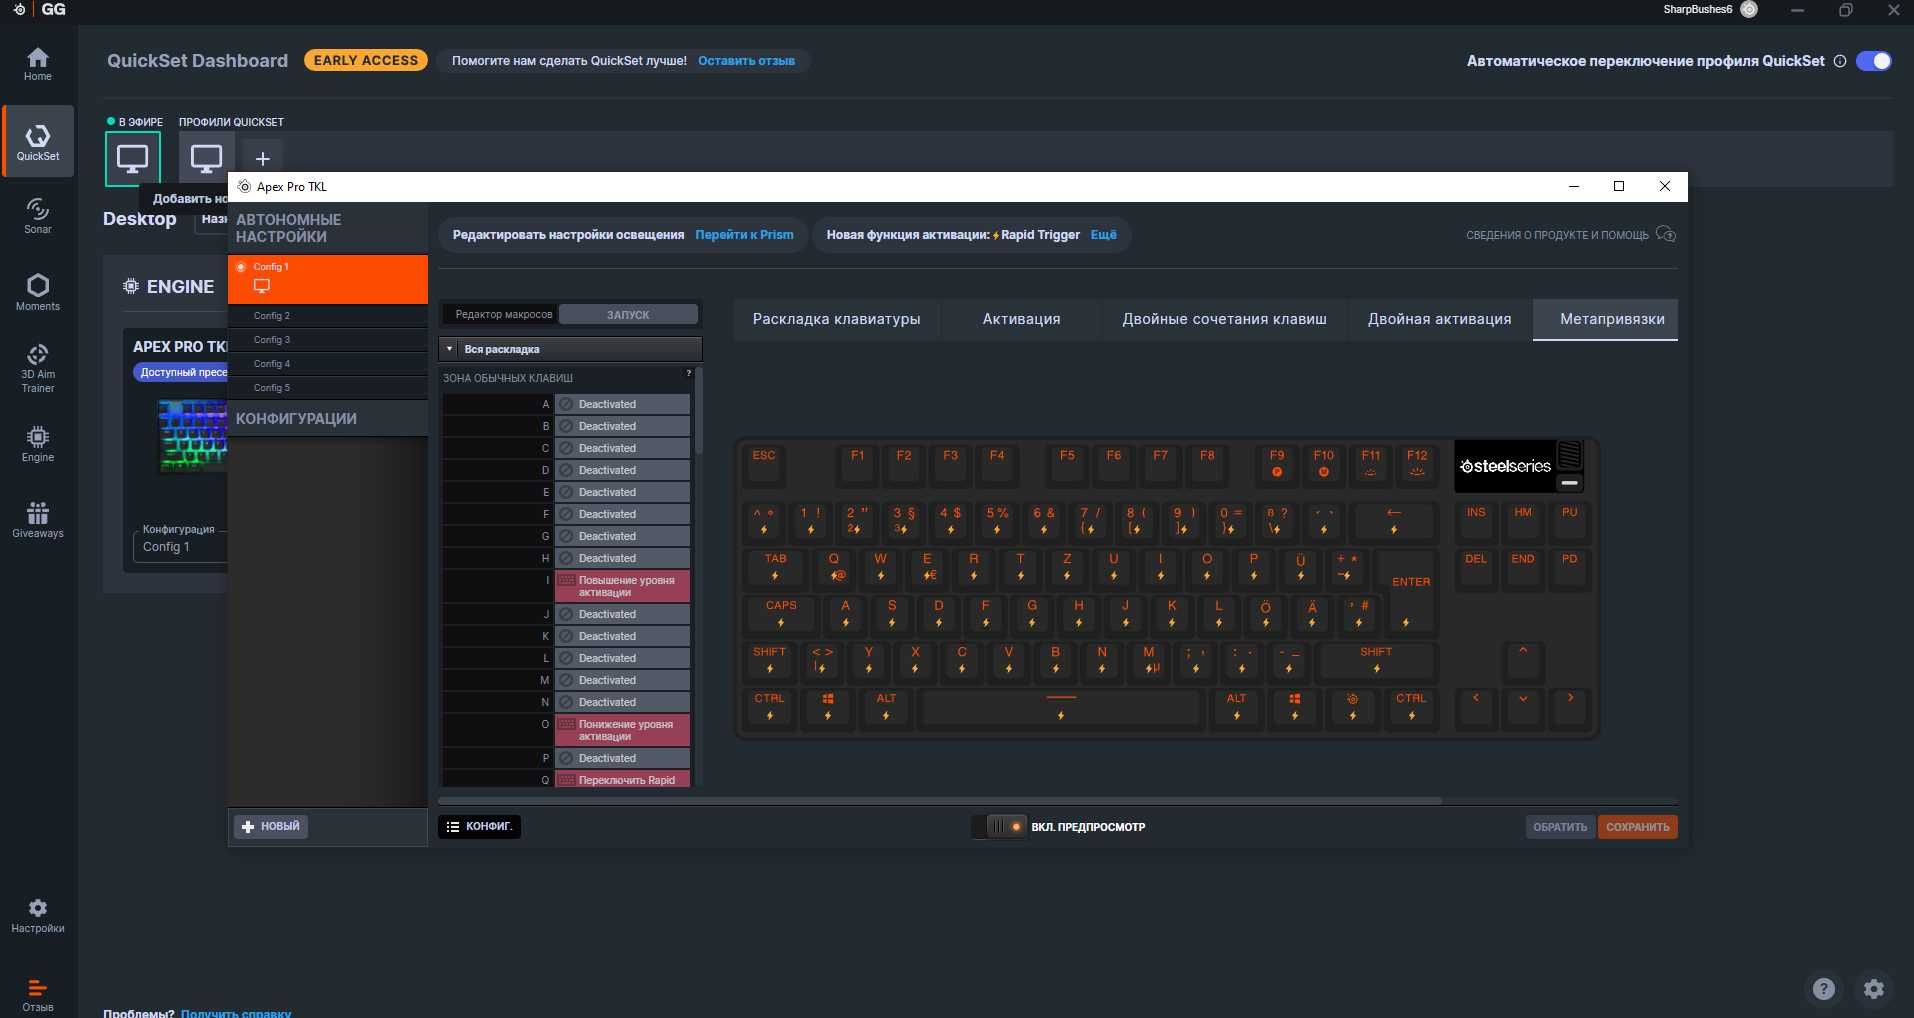This screenshot has height=1018, width=1914.
Task: Open Engine in the GG sidebar
Action: pos(38,444)
